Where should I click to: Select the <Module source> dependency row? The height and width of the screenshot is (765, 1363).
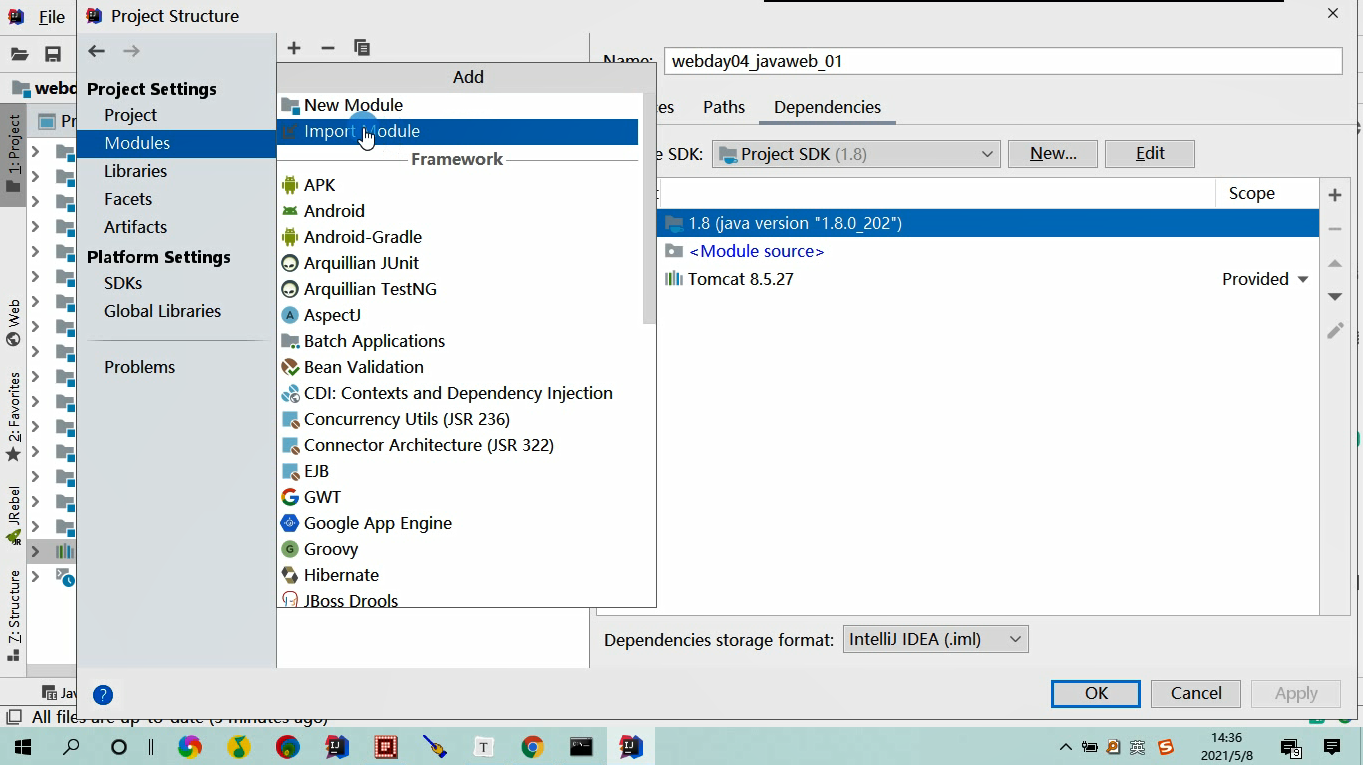(988, 251)
